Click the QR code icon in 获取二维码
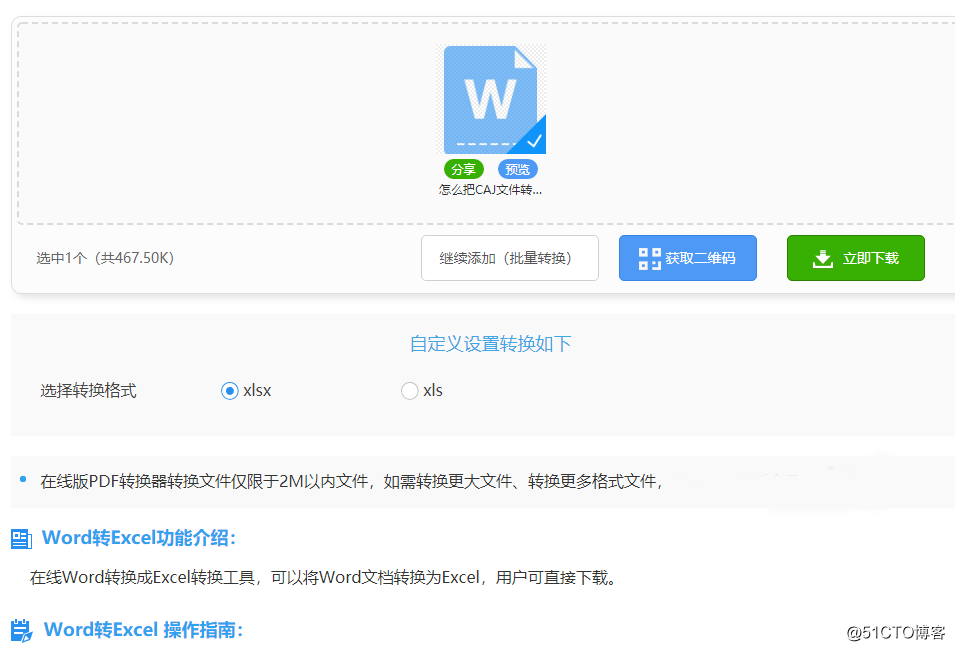 [649, 258]
